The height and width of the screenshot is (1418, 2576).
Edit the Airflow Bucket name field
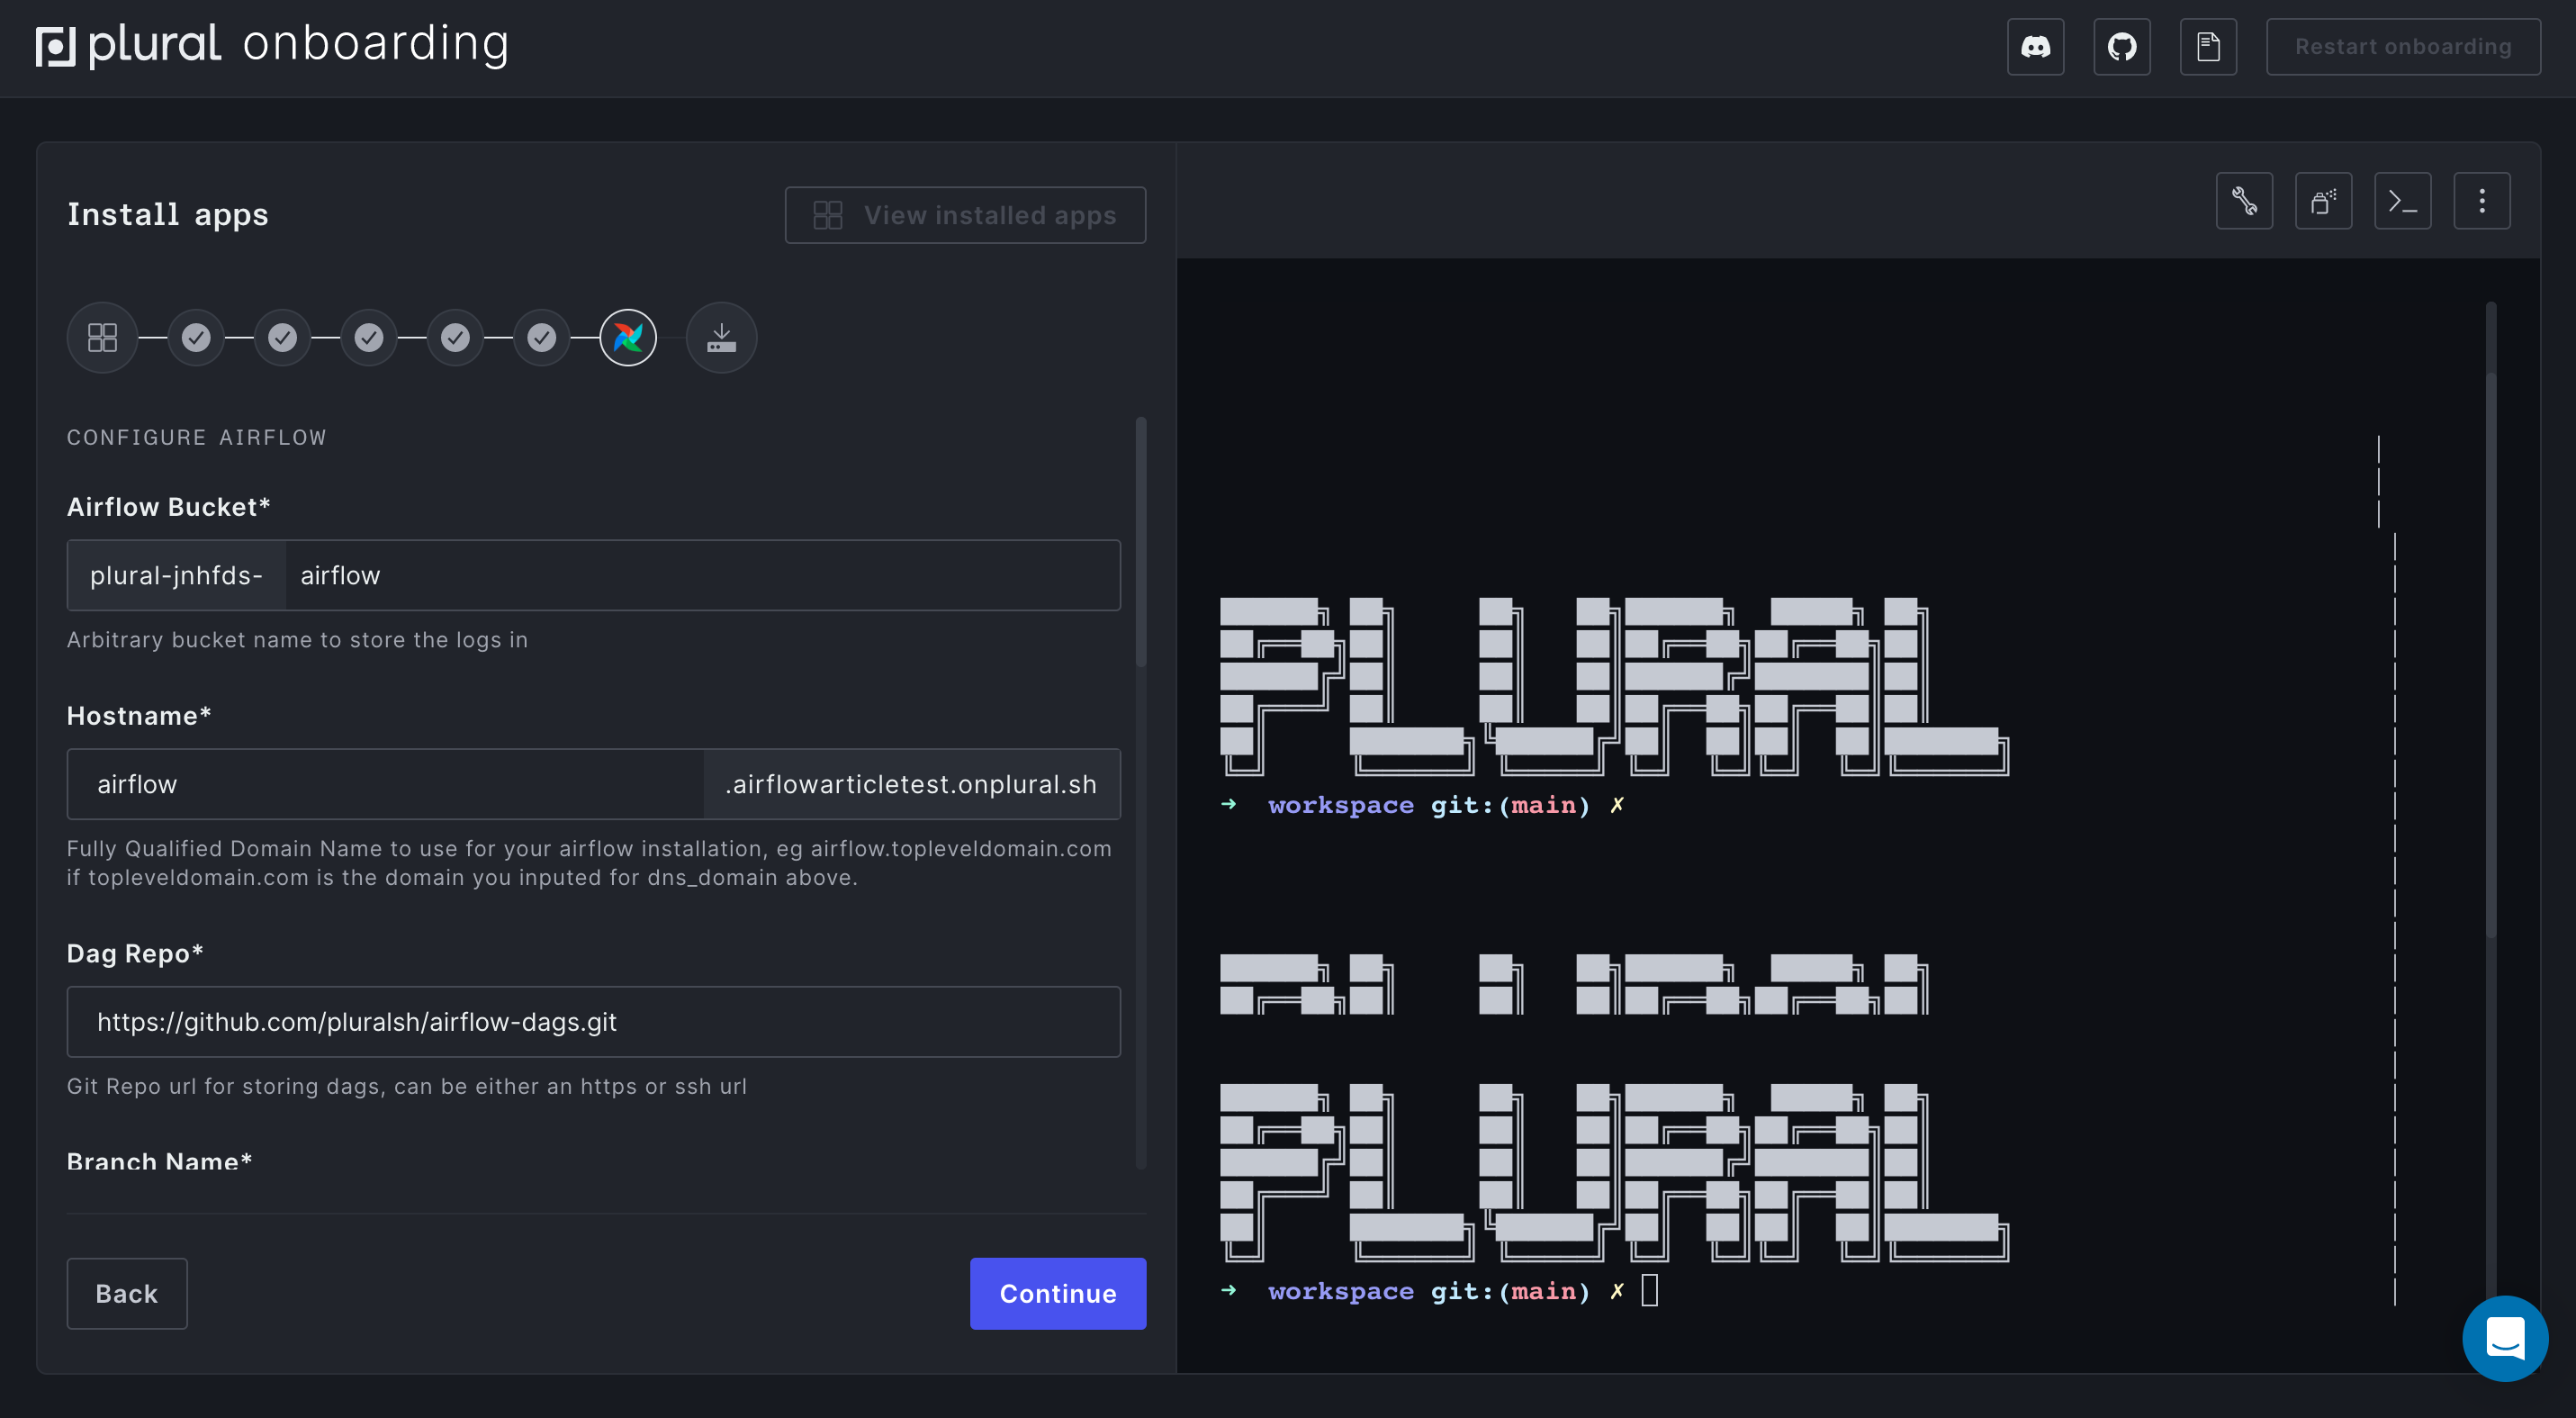pyautogui.click(x=702, y=575)
